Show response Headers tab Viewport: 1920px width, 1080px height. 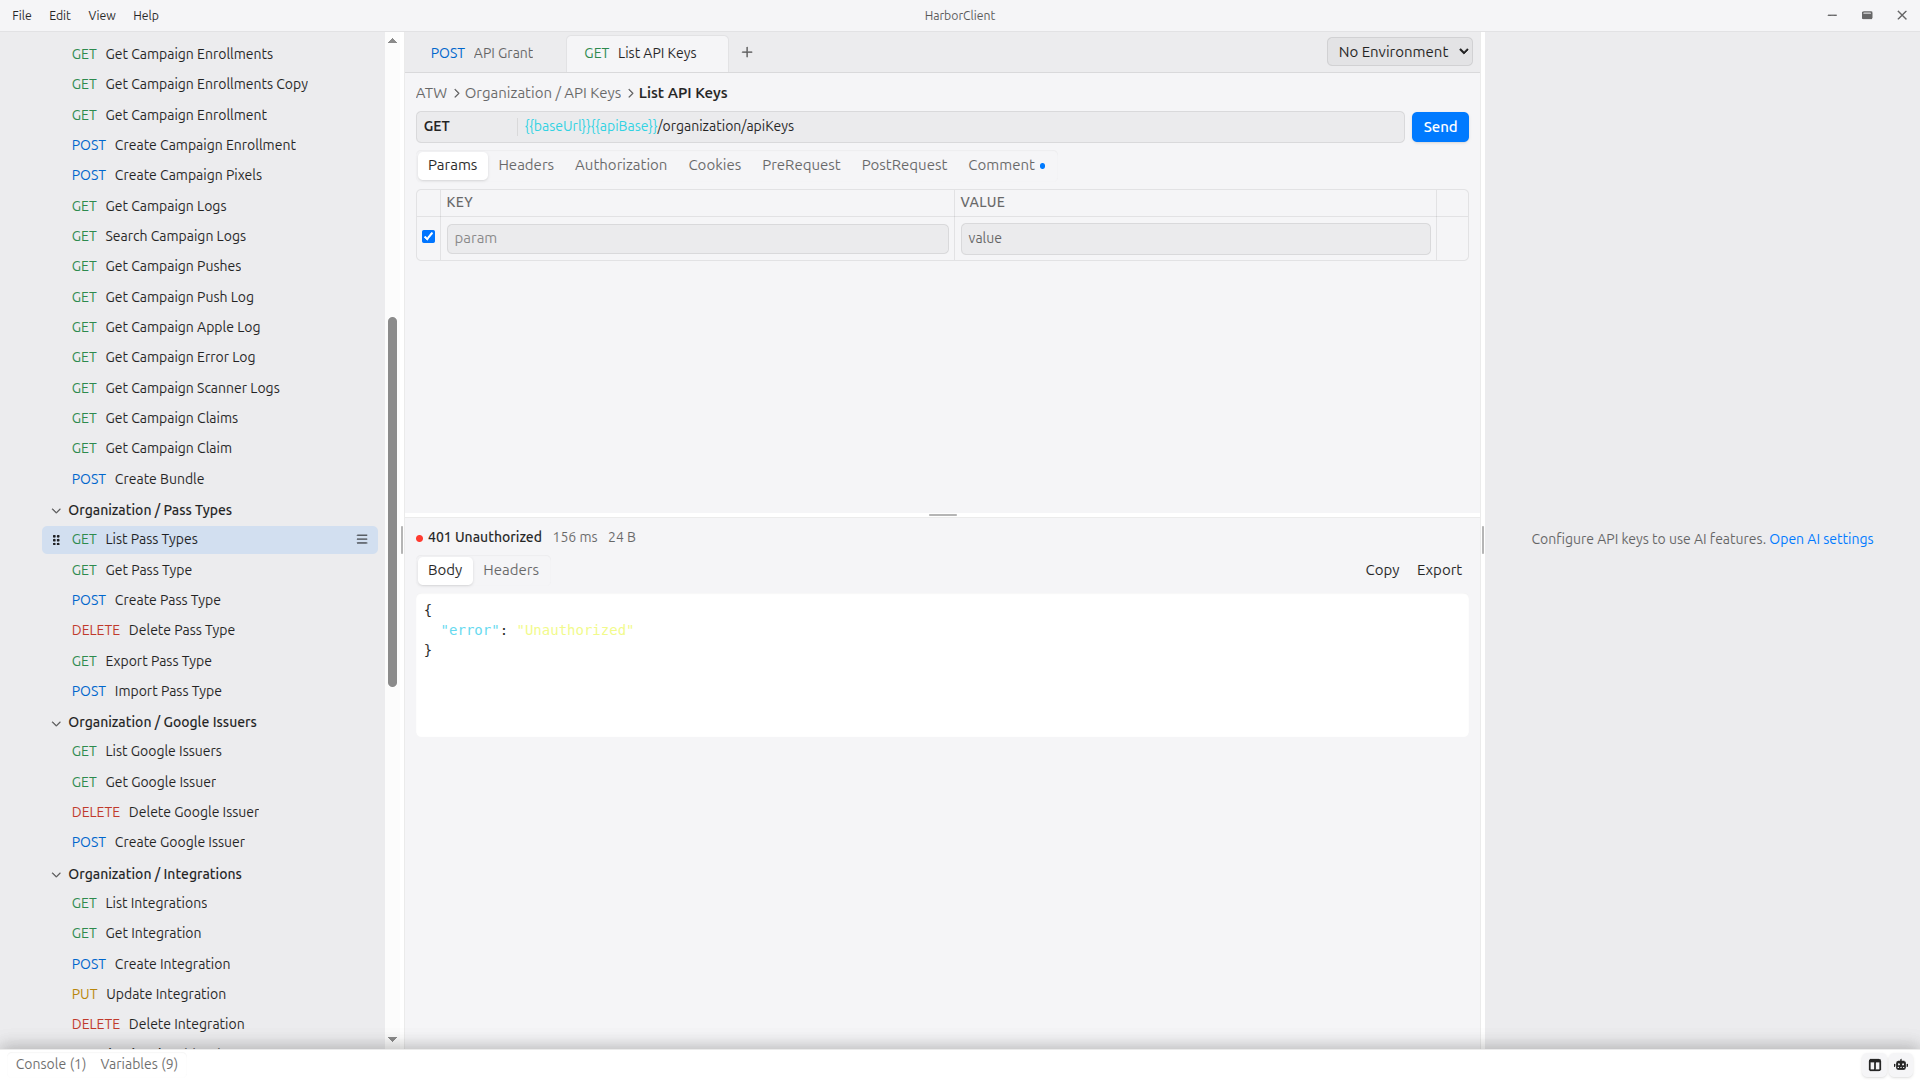[x=511, y=570]
